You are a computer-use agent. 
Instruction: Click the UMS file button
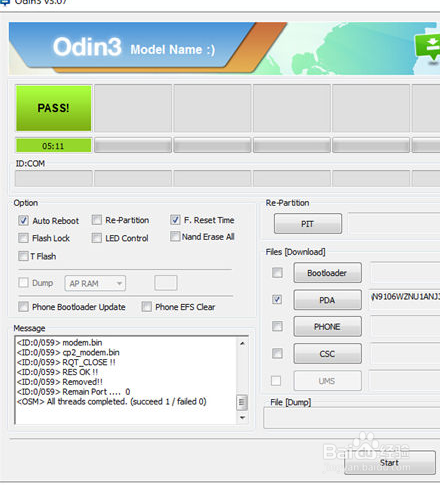tap(327, 381)
